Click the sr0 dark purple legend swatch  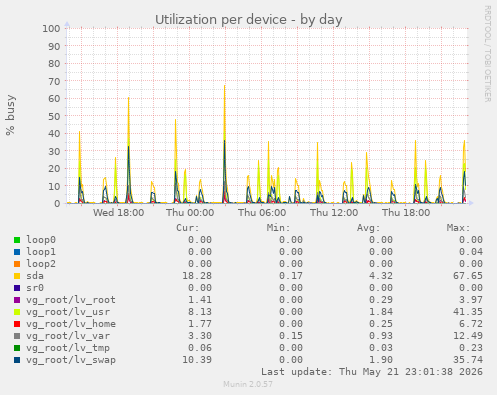(17, 288)
